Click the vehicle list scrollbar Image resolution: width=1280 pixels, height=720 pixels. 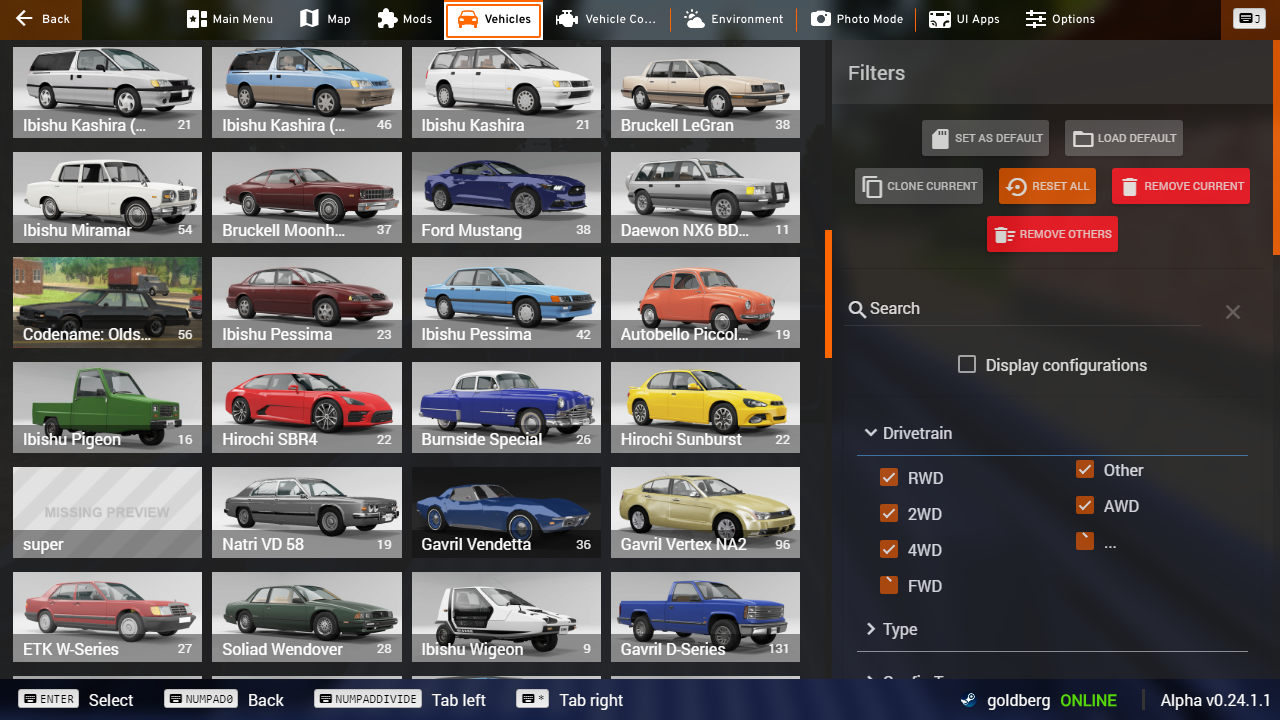point(828,294)
